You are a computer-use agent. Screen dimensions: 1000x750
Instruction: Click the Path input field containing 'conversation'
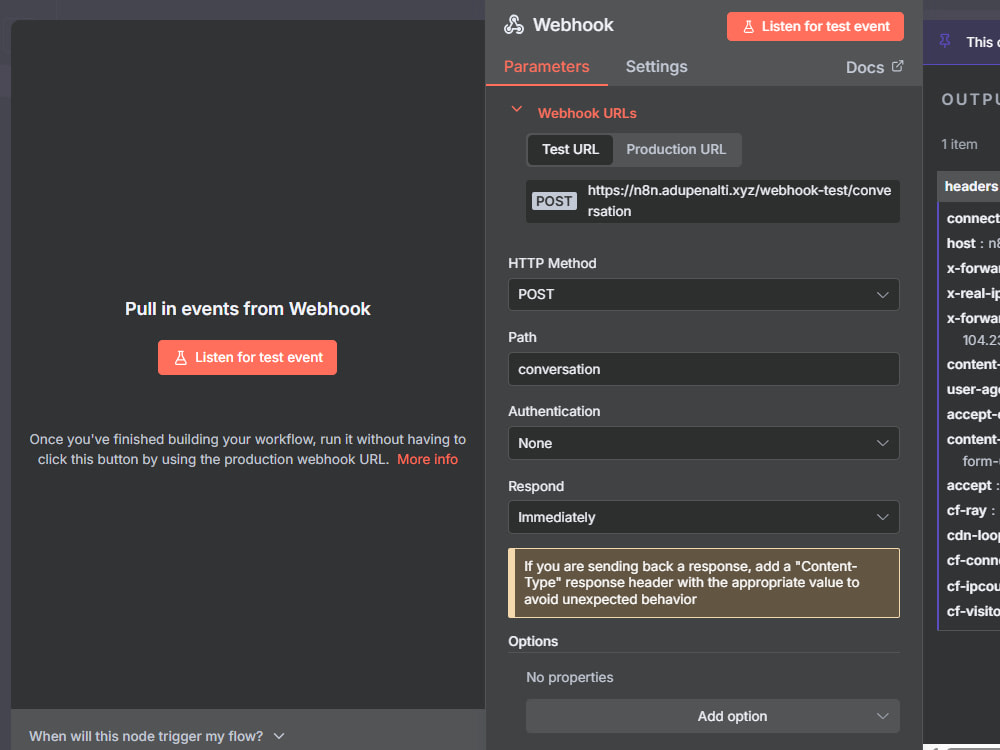pyautogui.click(x=703, y=369)
